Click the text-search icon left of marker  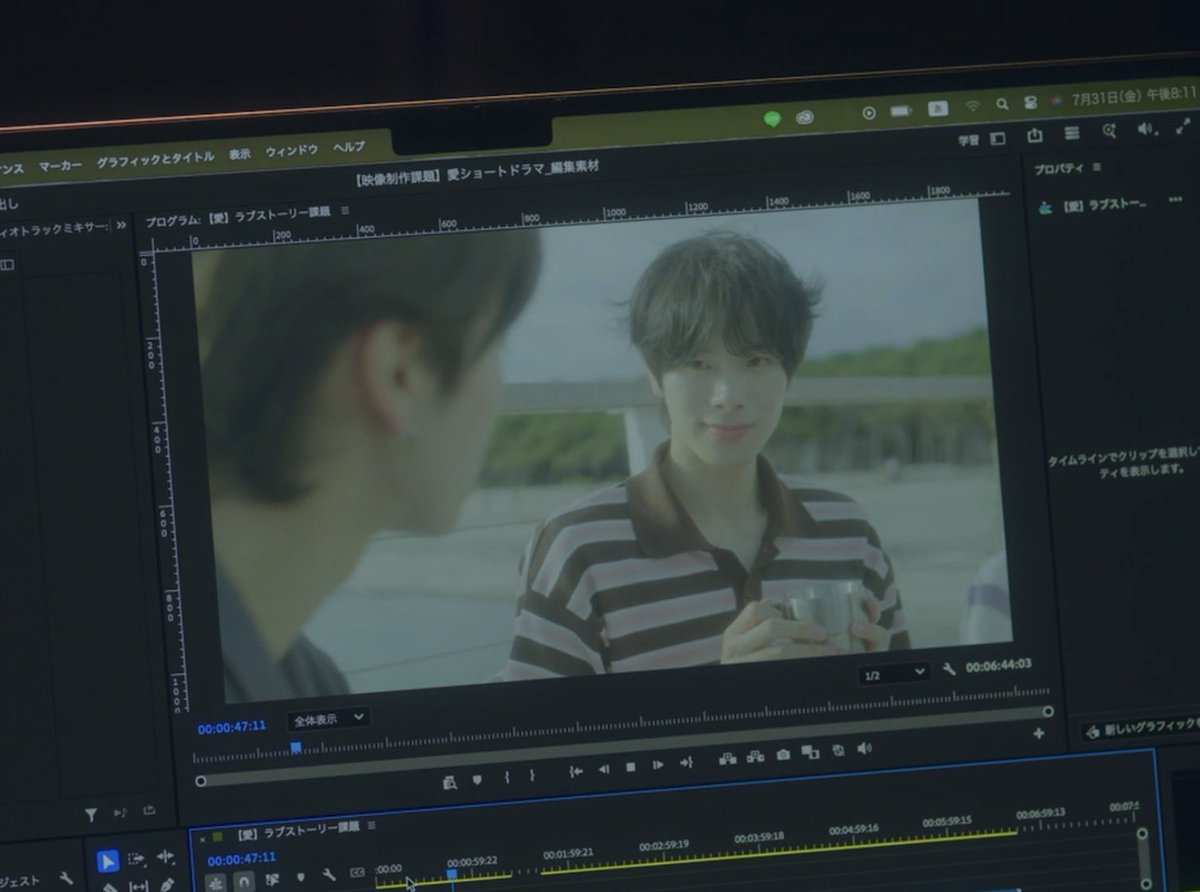[x=450, y=782]
